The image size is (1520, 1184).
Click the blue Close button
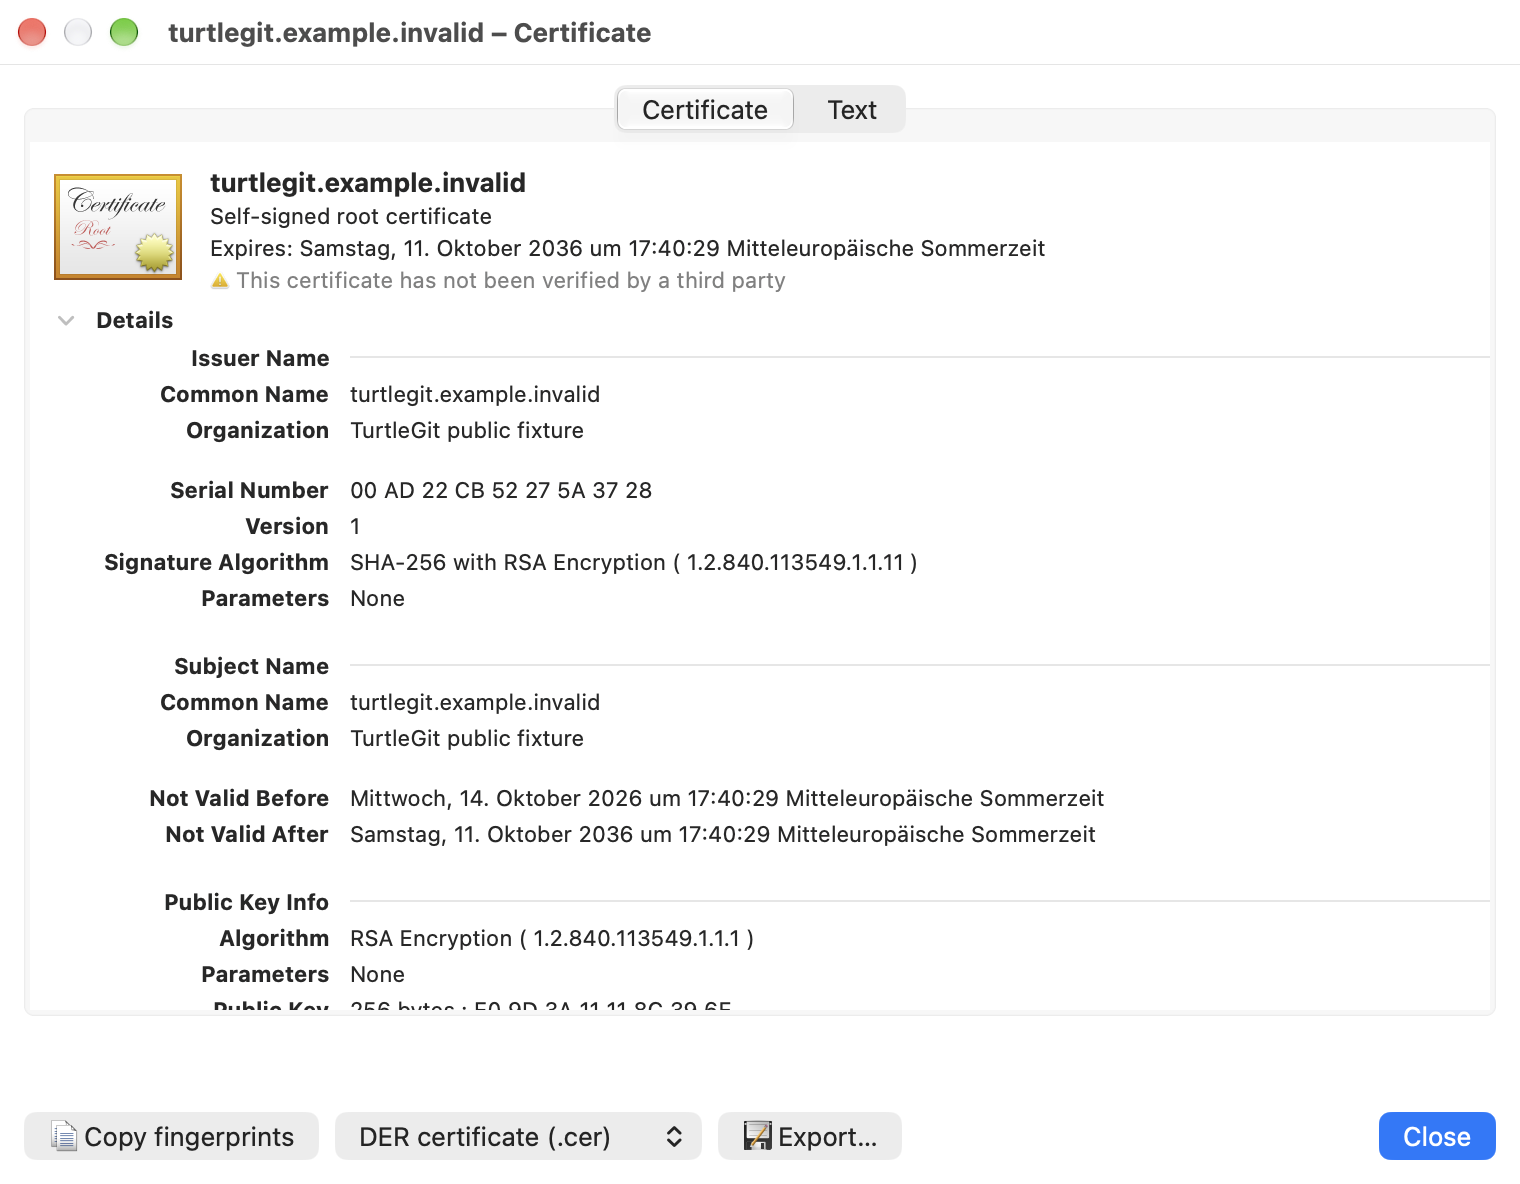click(x=1437, y=1136)
